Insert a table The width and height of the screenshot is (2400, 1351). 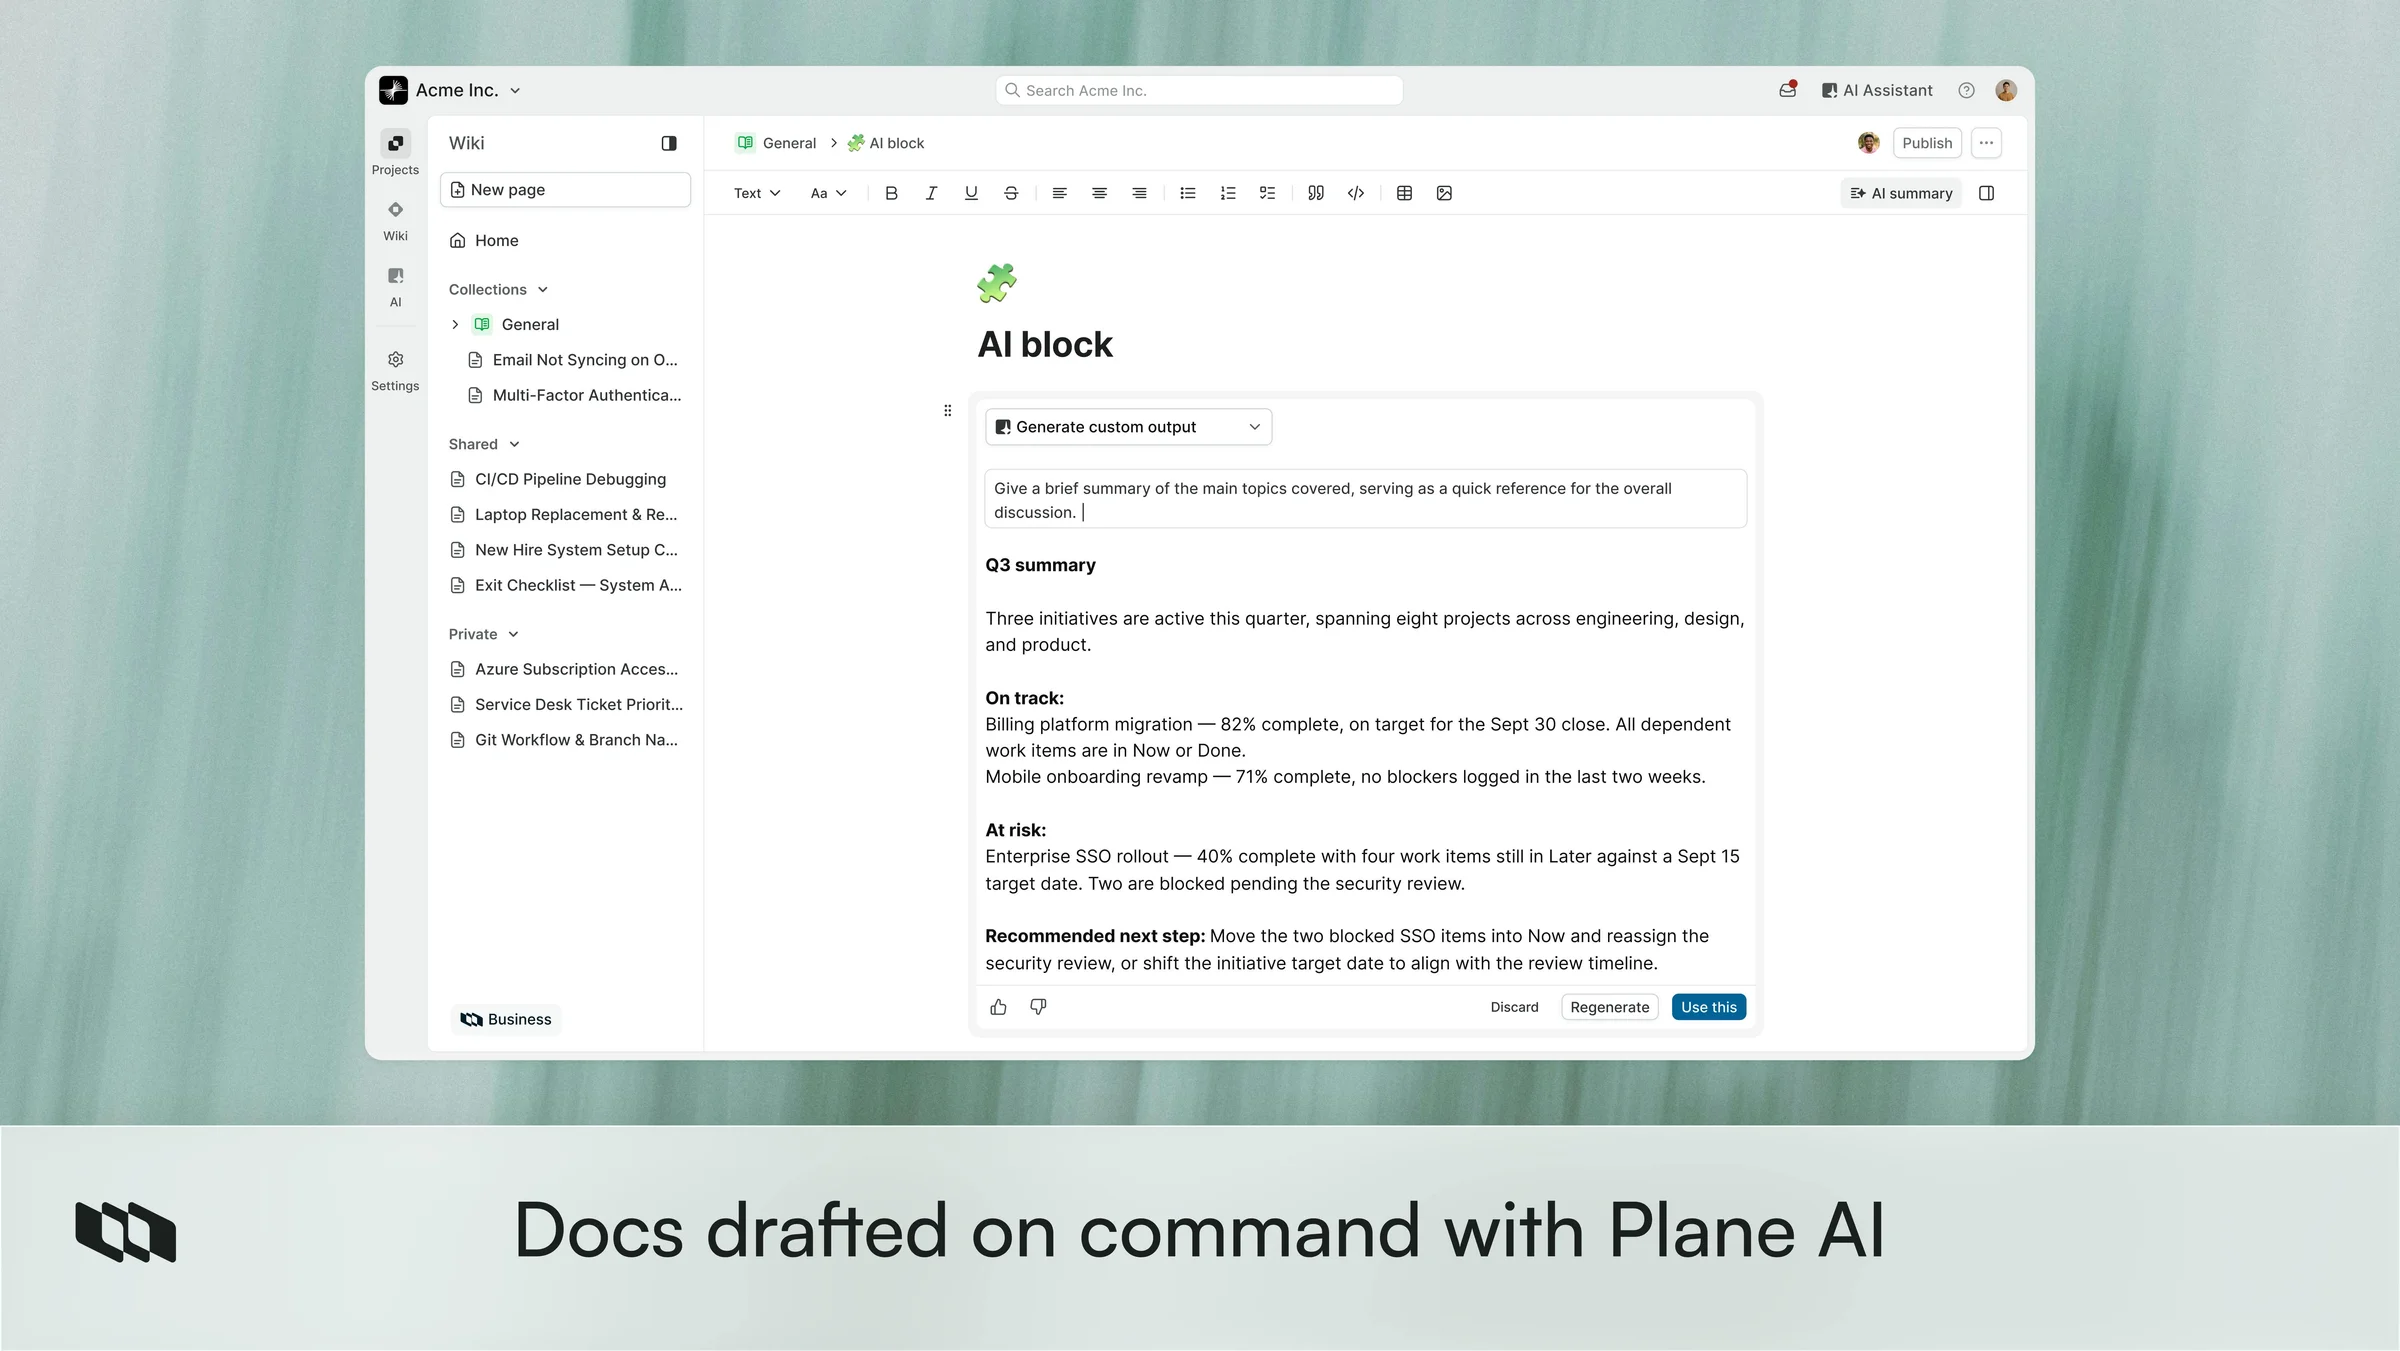click(x=1404, y=193)
